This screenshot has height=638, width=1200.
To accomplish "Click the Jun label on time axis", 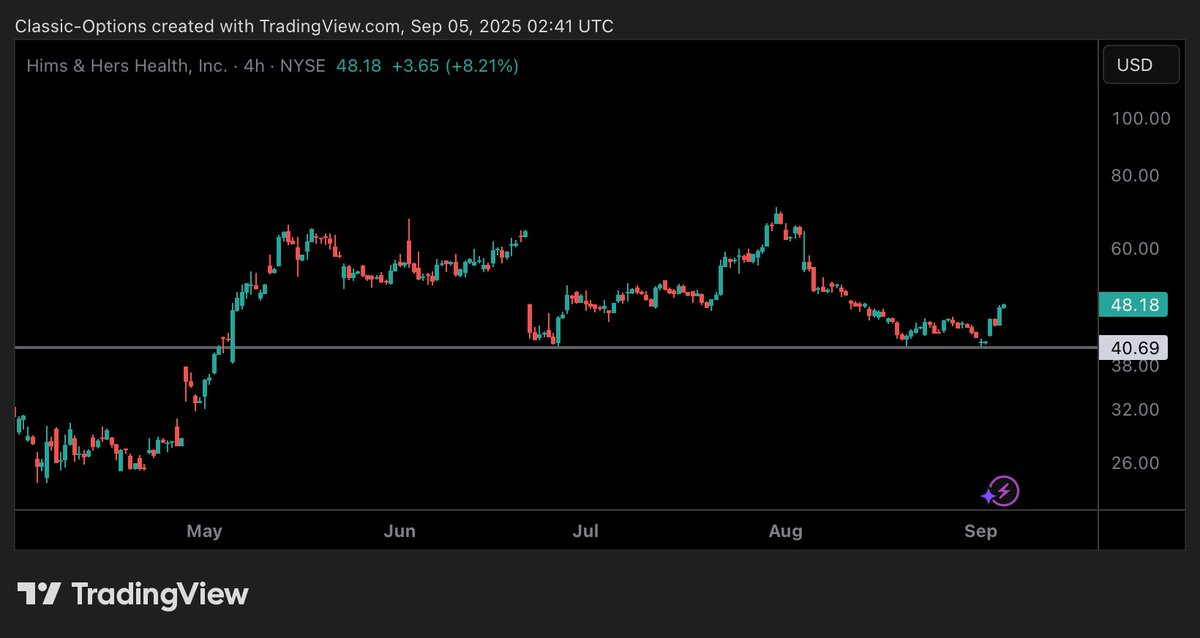I will click(x=400, y=531).
